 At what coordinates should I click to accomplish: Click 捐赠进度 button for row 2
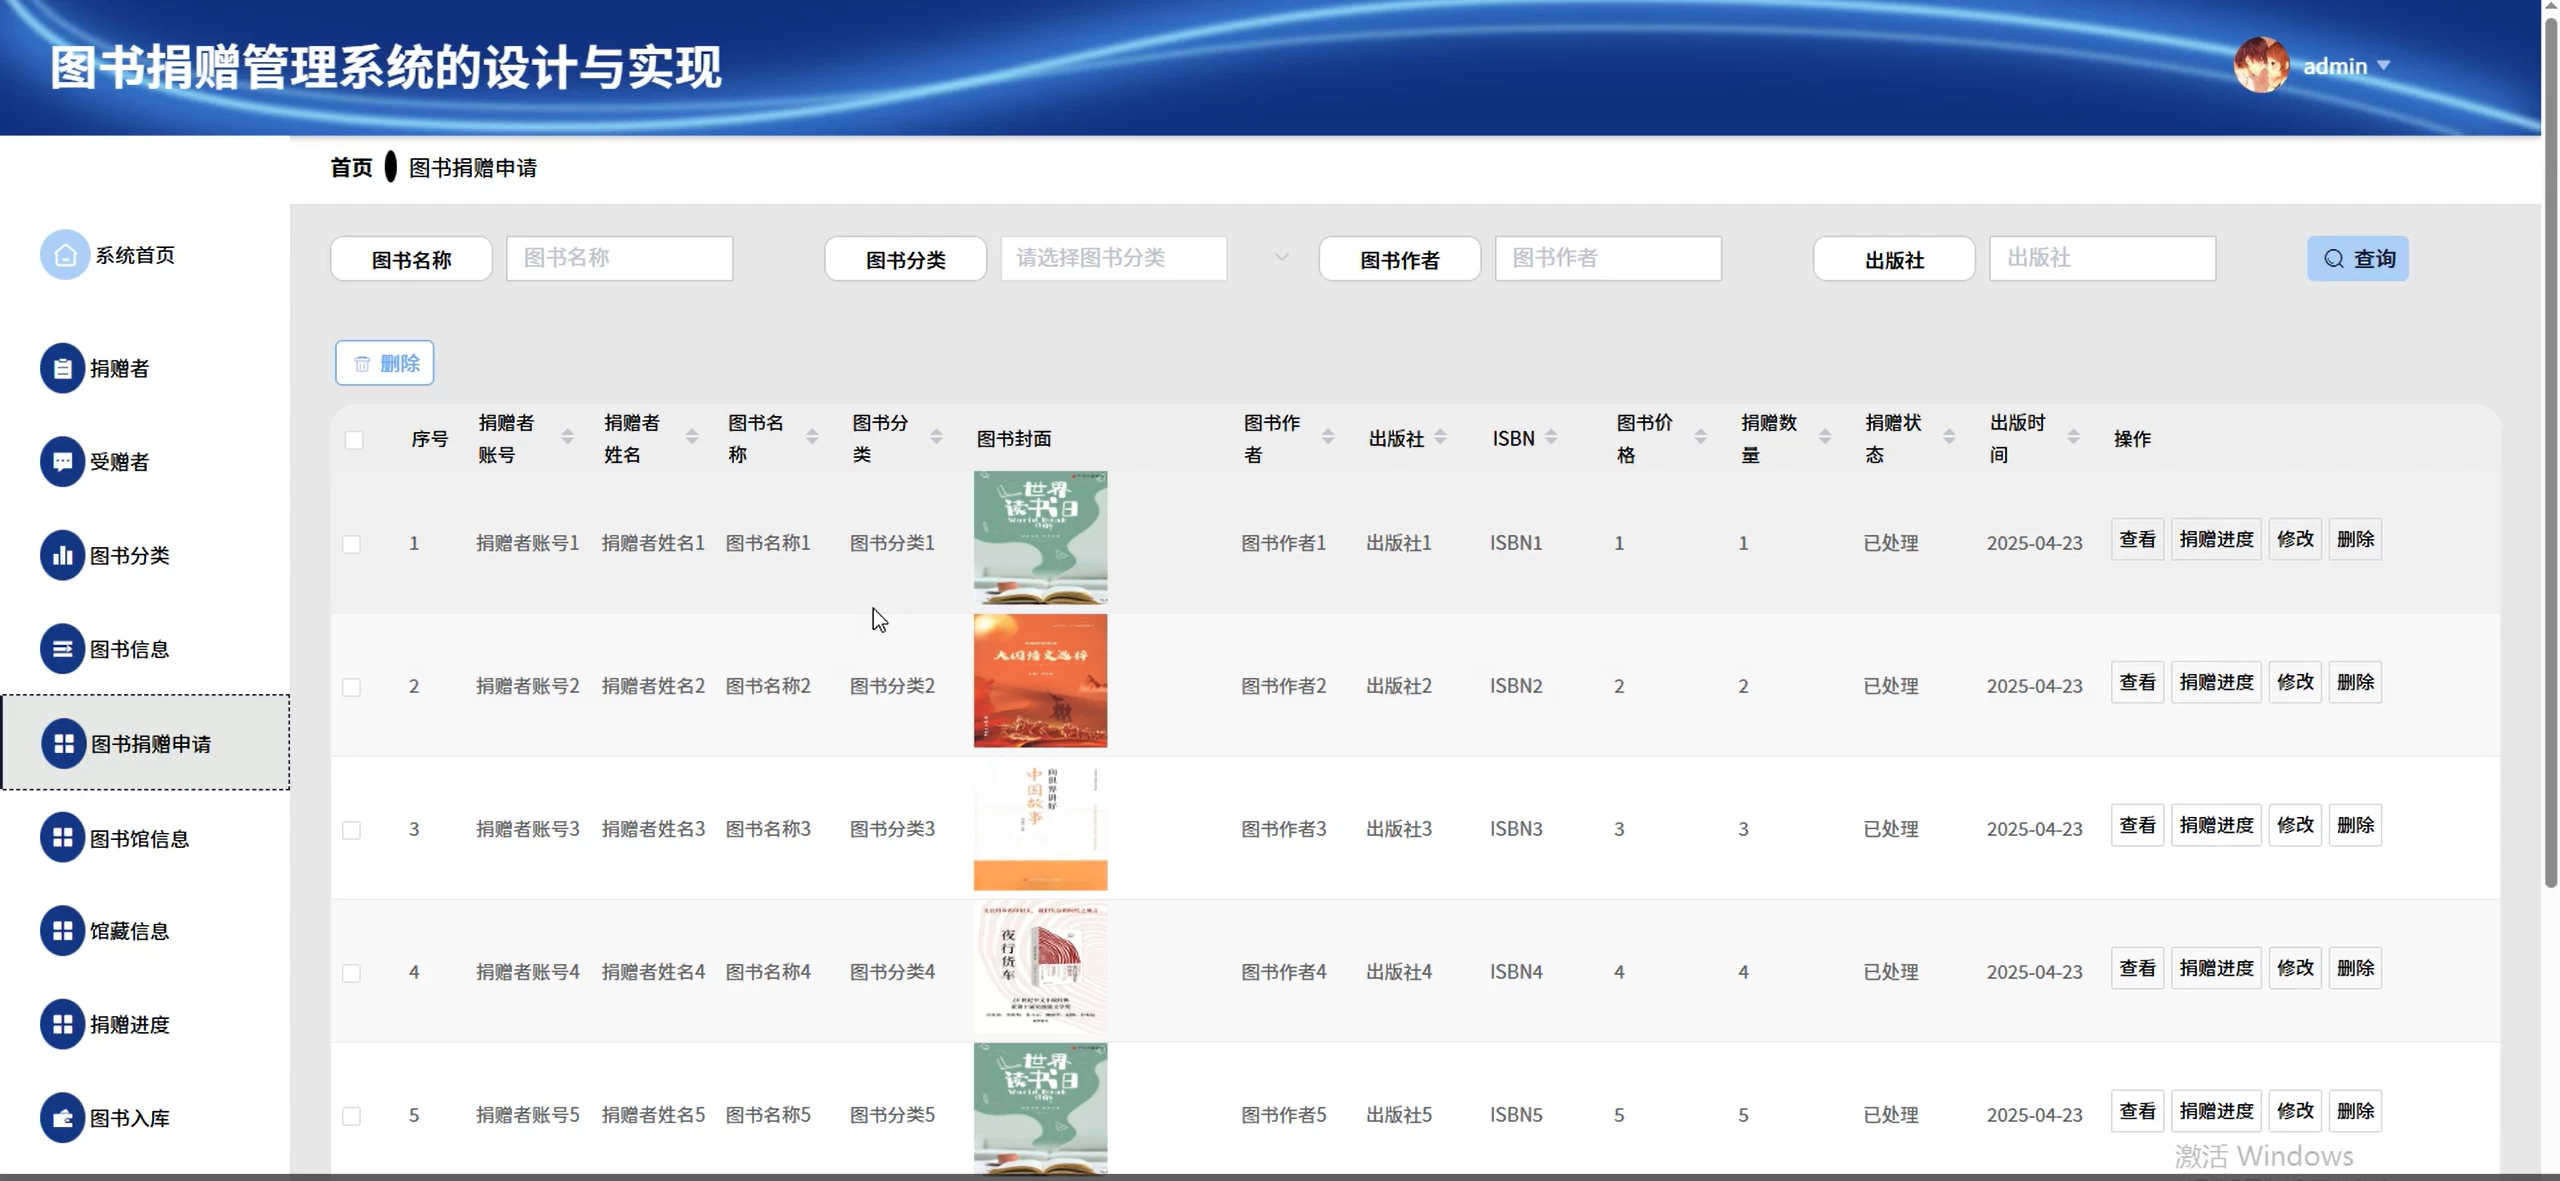pos(2216,682)
